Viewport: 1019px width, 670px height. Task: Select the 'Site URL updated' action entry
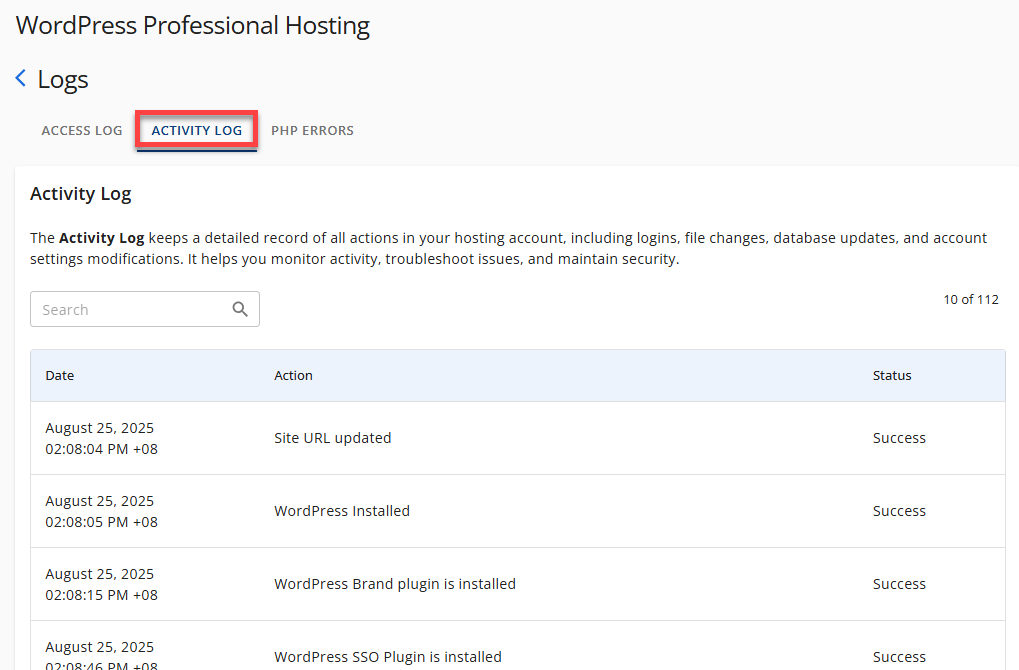point(333,438)
